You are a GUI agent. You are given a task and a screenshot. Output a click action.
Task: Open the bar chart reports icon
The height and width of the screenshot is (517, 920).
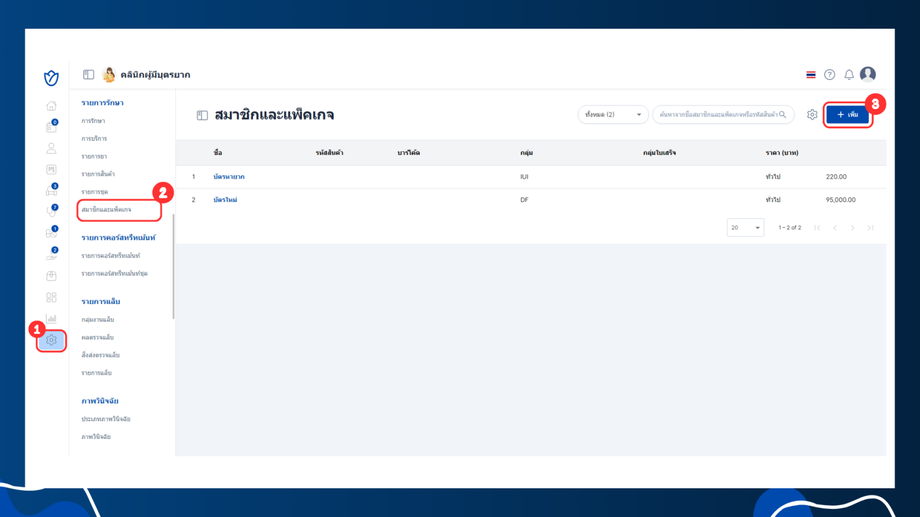point(51,319)
